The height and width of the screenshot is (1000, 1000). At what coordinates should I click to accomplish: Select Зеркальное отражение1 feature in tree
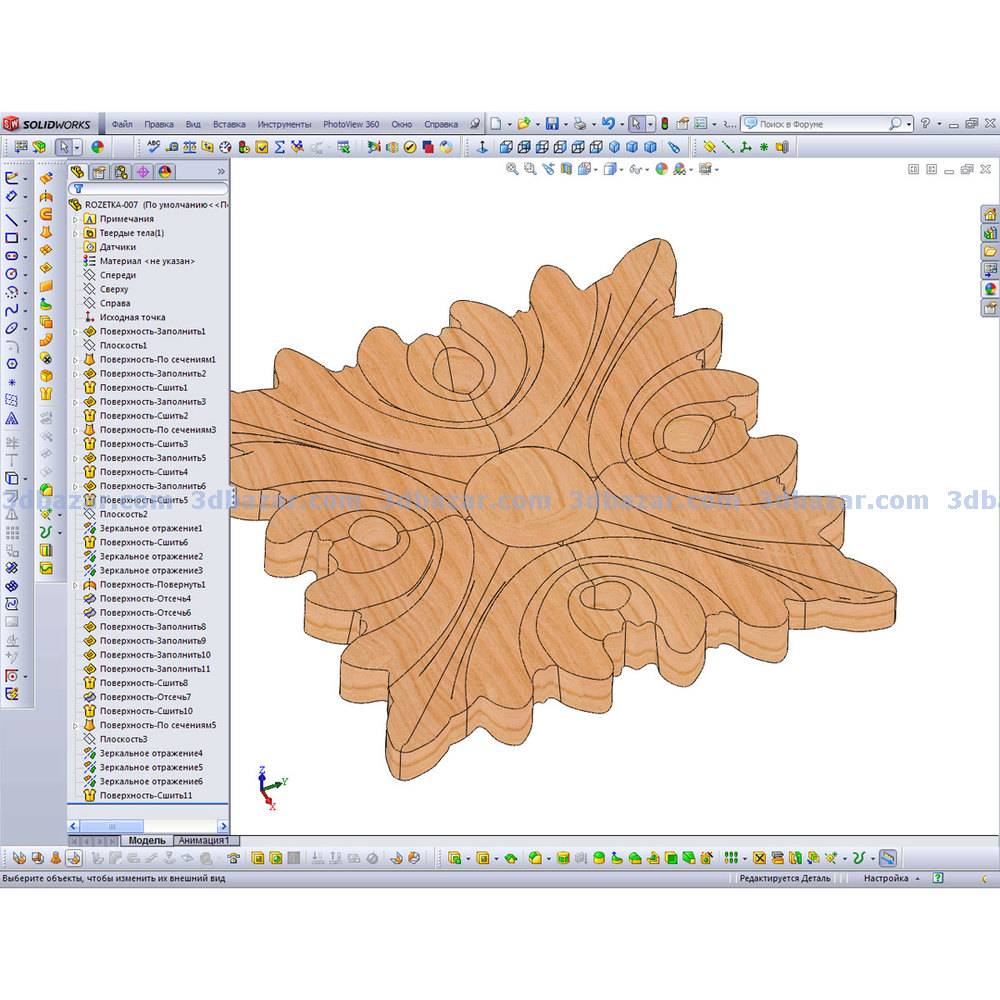[x=150, y=528]
